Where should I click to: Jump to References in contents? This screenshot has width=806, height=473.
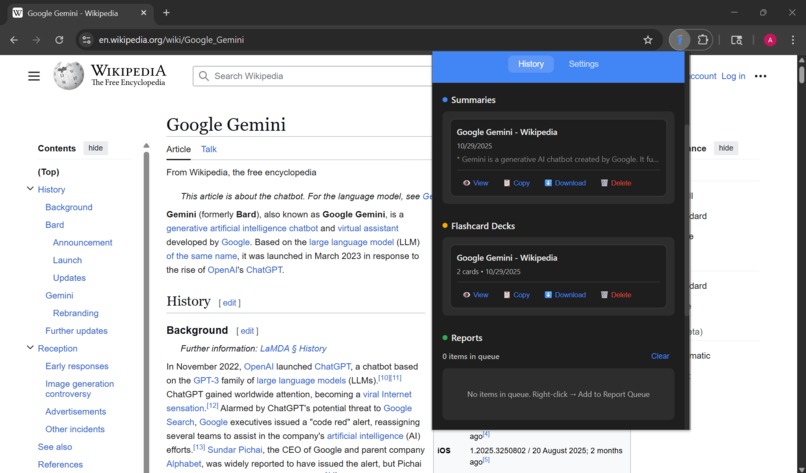click(x=60, y=464)
